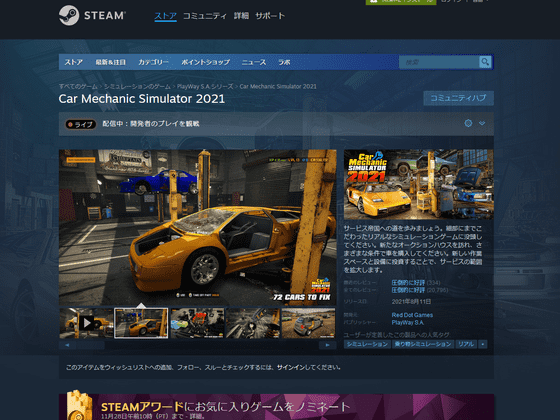The image size is (560, 420).
Task: Click the リアル tag
Action: [x=466, y=344]
